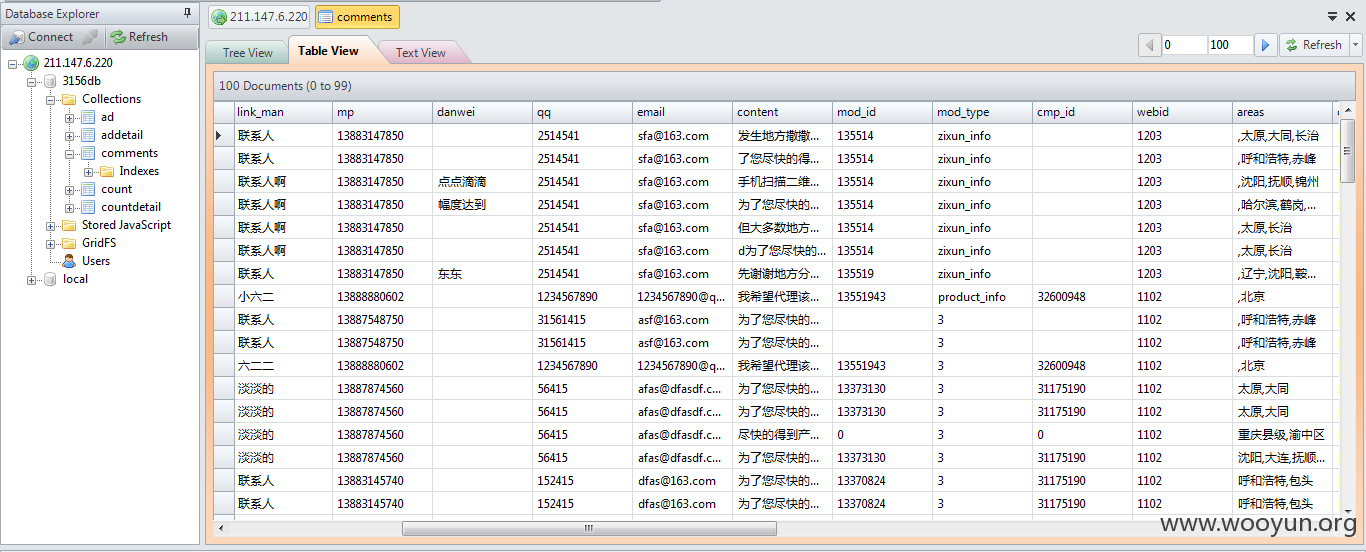Screen dimensions: 1366x552
Task: Select the countdetail collection icon
Action: [88, 207]
